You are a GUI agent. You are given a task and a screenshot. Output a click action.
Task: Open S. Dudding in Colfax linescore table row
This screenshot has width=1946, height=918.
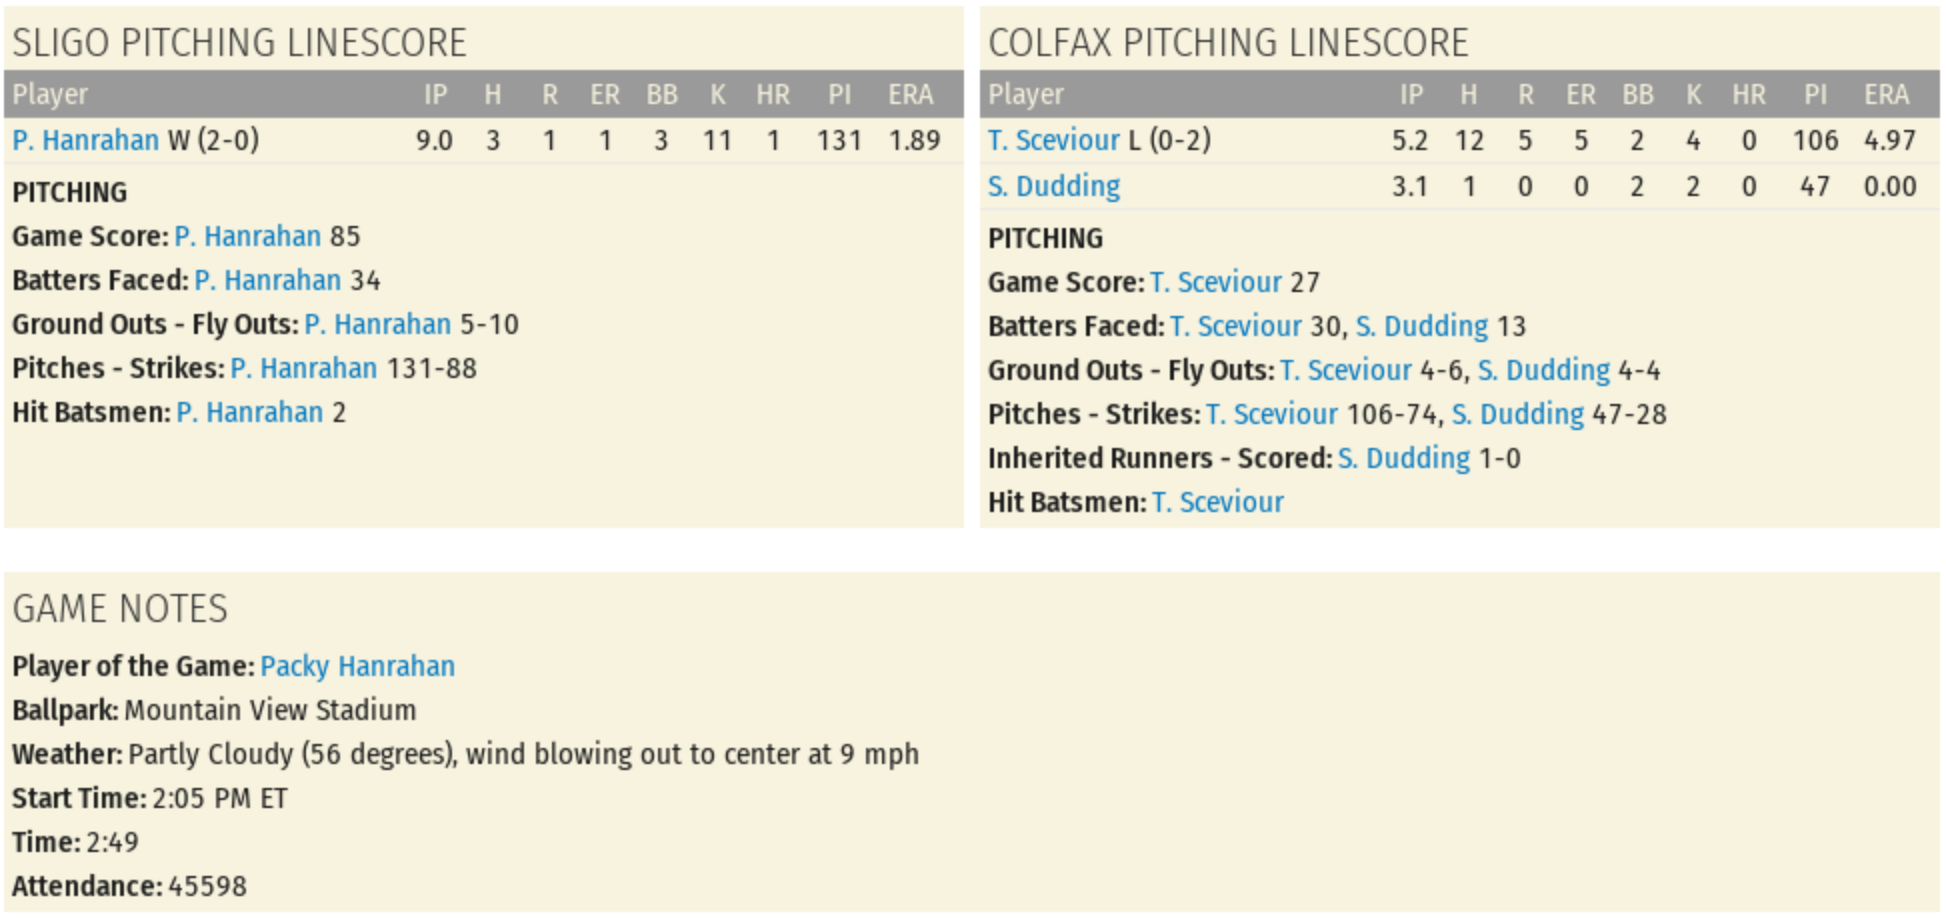[1053, 186]
